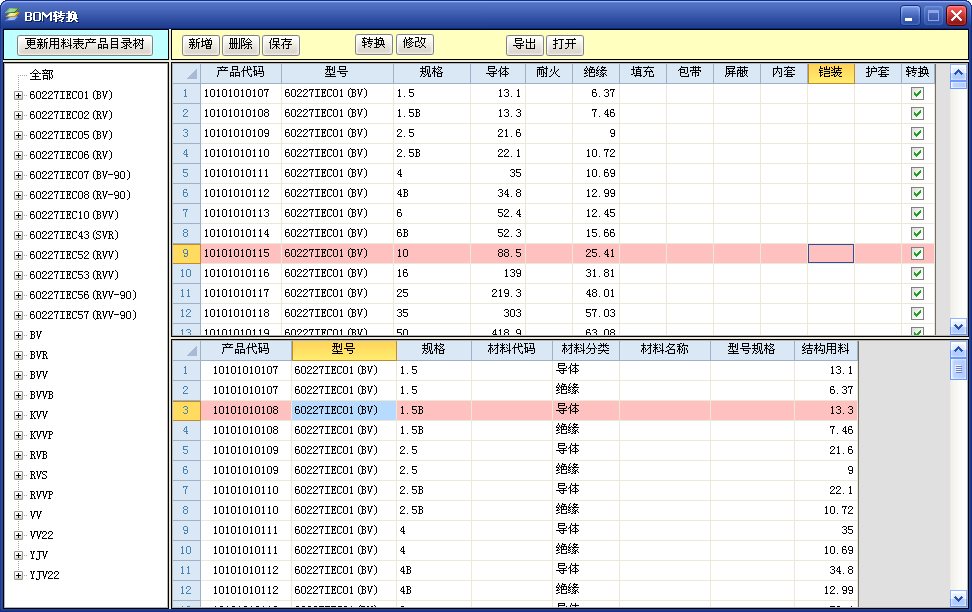Screen dimensions: 972x612
Task: Click the up arrow of top grid scrollbar
Action: pos(958,73)
